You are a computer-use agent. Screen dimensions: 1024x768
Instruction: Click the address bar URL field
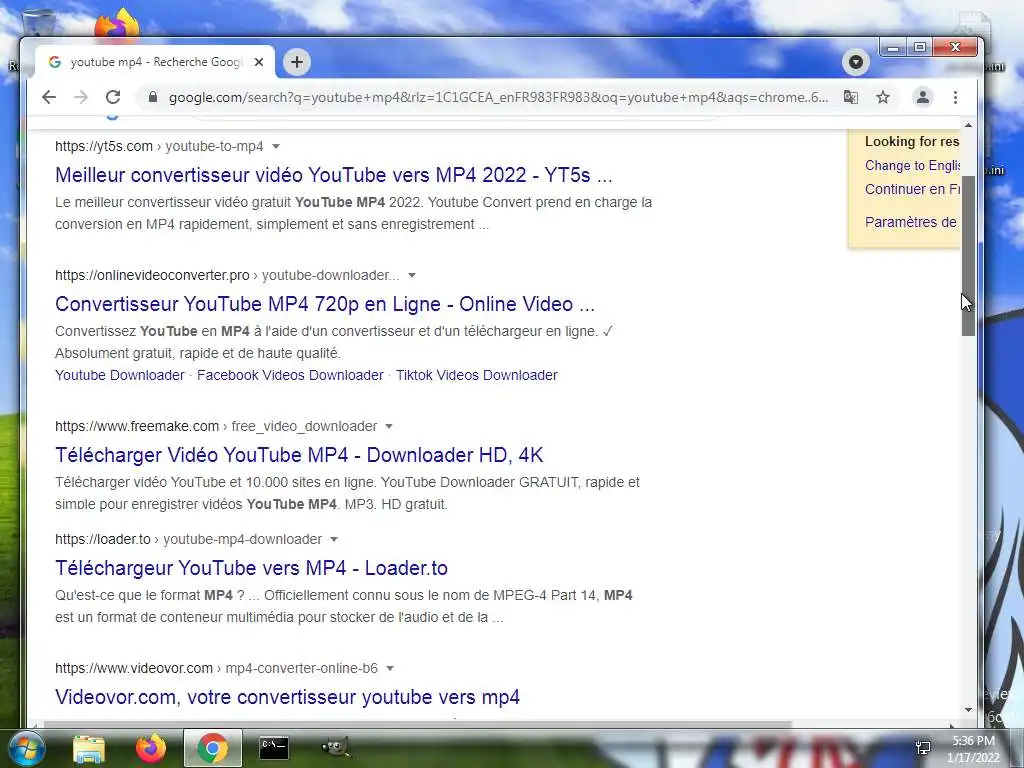(498, 97)
